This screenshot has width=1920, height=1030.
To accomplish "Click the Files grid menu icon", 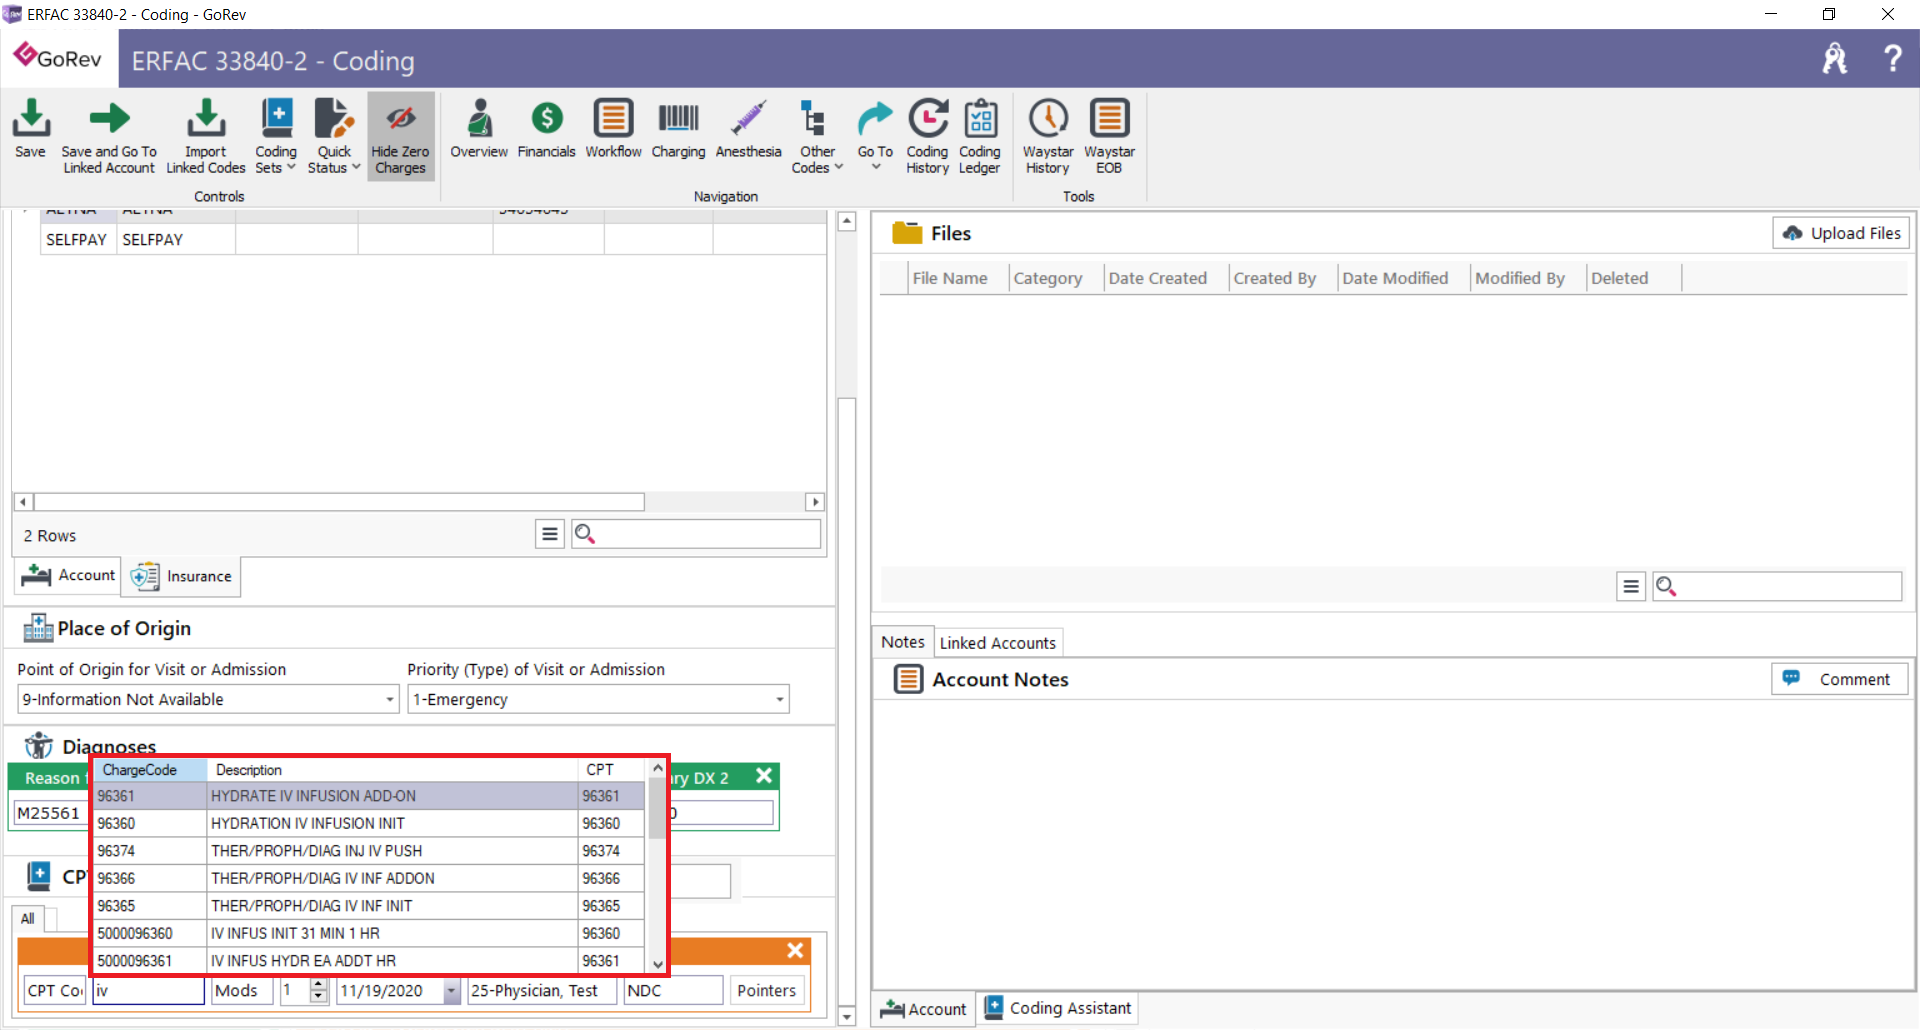I will point(1630,586).
